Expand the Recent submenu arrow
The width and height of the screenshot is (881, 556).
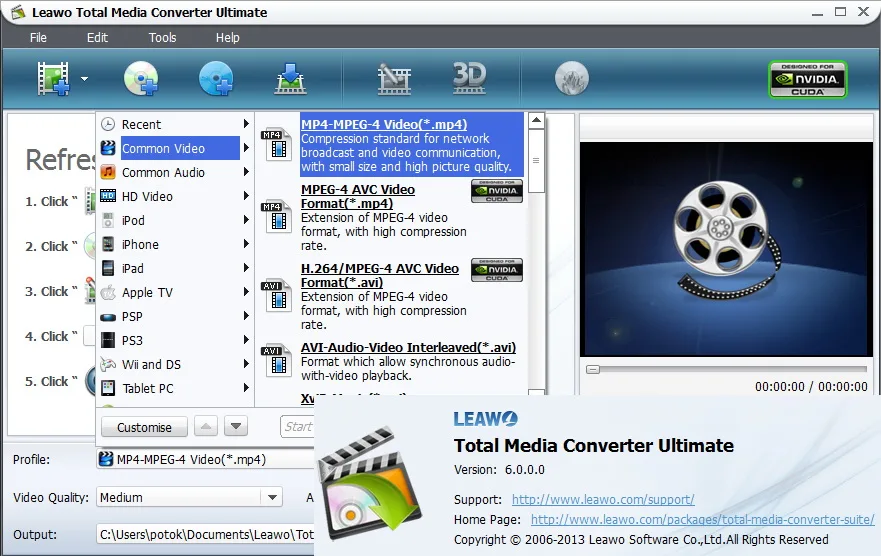[x=246, y=124]
